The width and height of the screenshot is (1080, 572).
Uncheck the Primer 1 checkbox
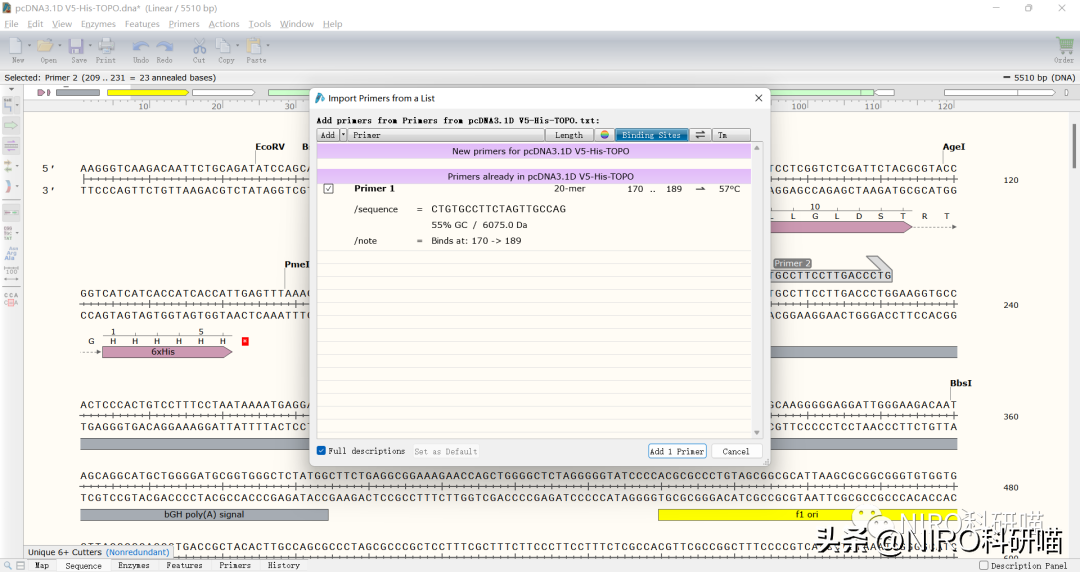329,189
